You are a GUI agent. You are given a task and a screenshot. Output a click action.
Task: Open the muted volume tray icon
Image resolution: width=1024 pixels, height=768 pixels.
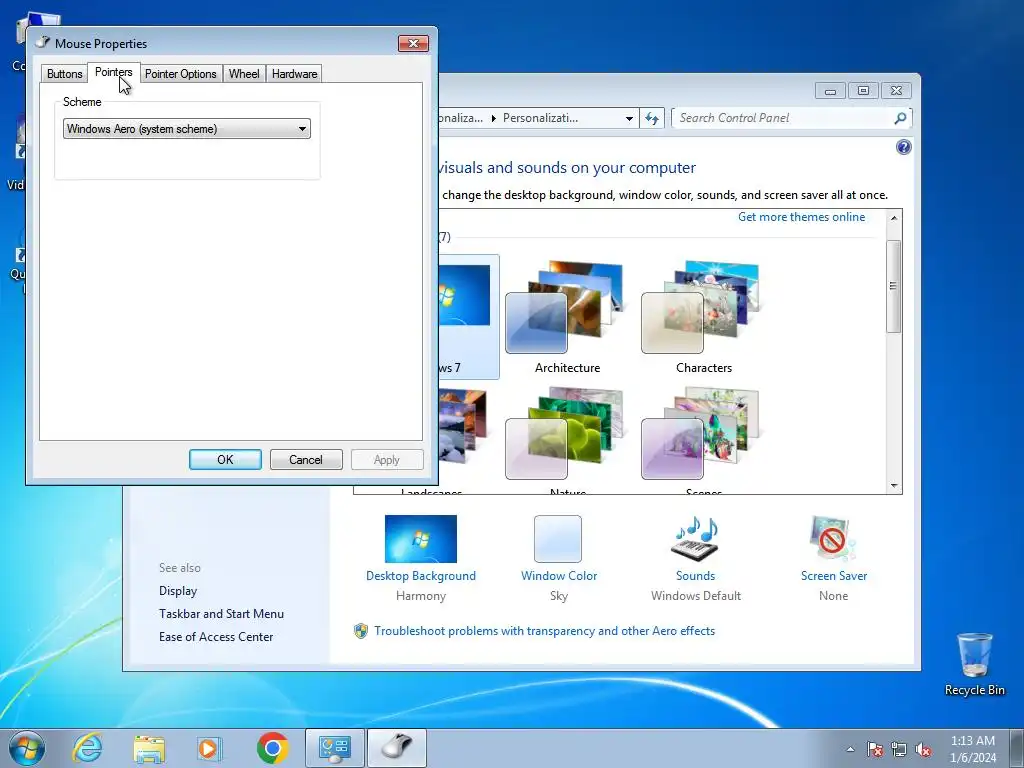[923, 749]
